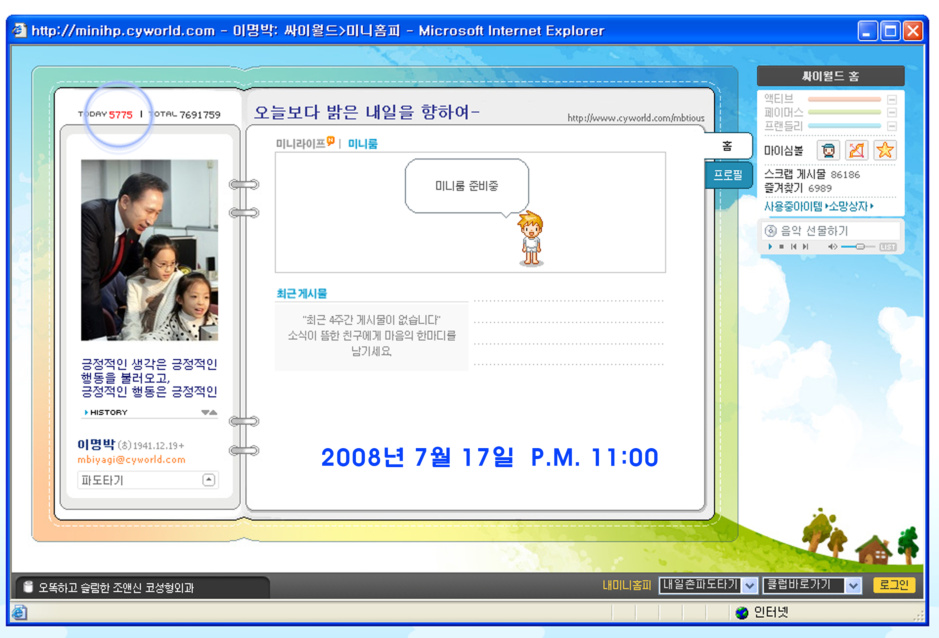This screenshot has height=638, width=939.
Task: Open the 내미니홈피 link in bottom bar
Action: point(626,585)
